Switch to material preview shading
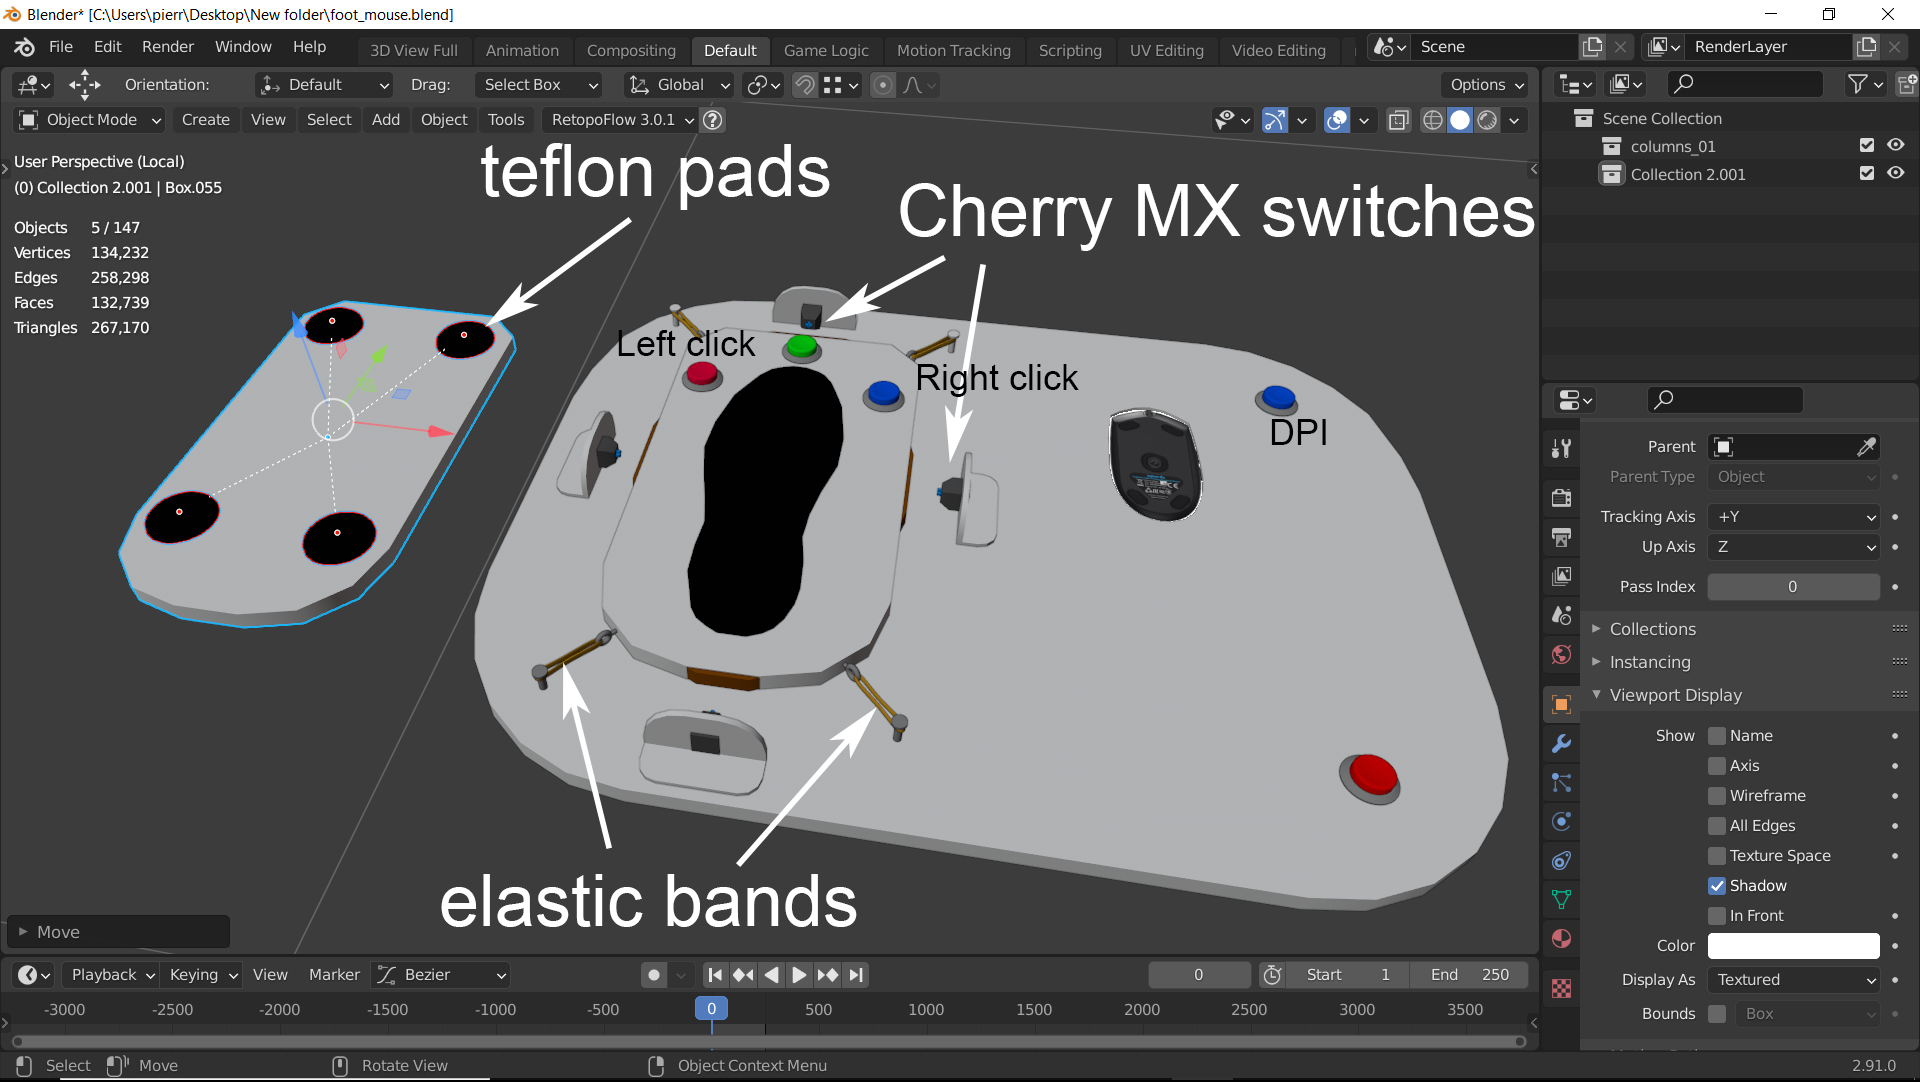 tap(1488, 120)
